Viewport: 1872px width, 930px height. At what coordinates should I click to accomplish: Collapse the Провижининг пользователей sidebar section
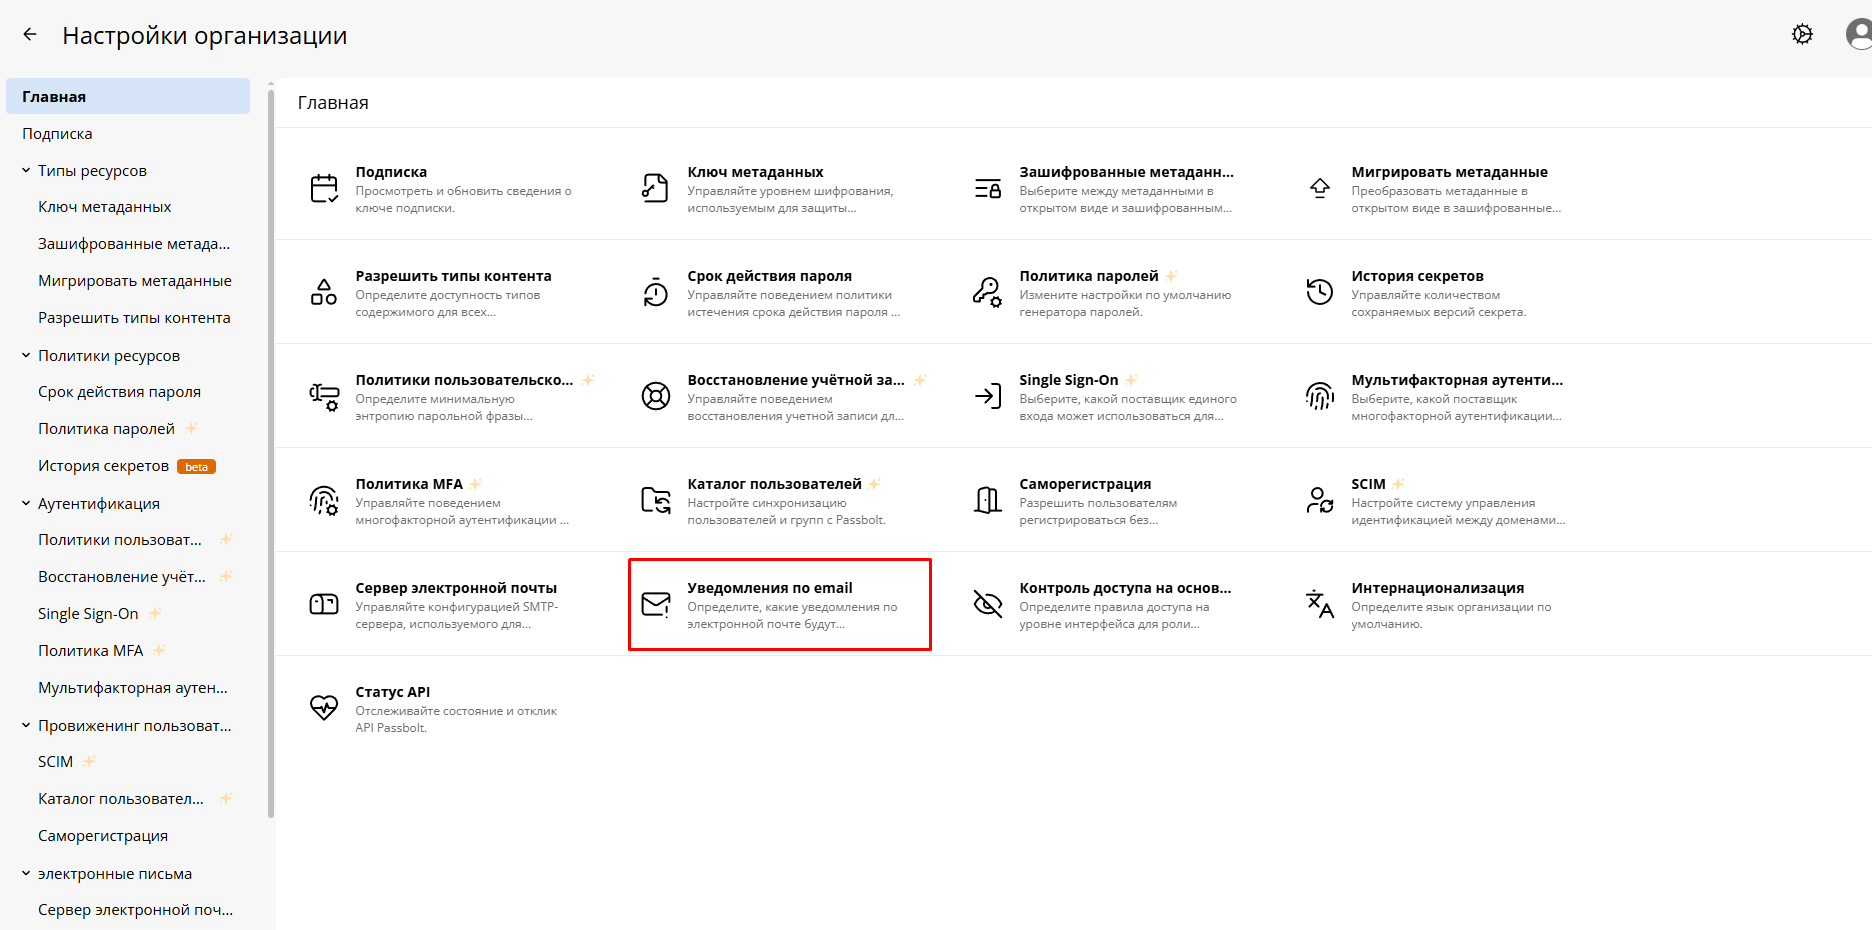pos(26,726)
